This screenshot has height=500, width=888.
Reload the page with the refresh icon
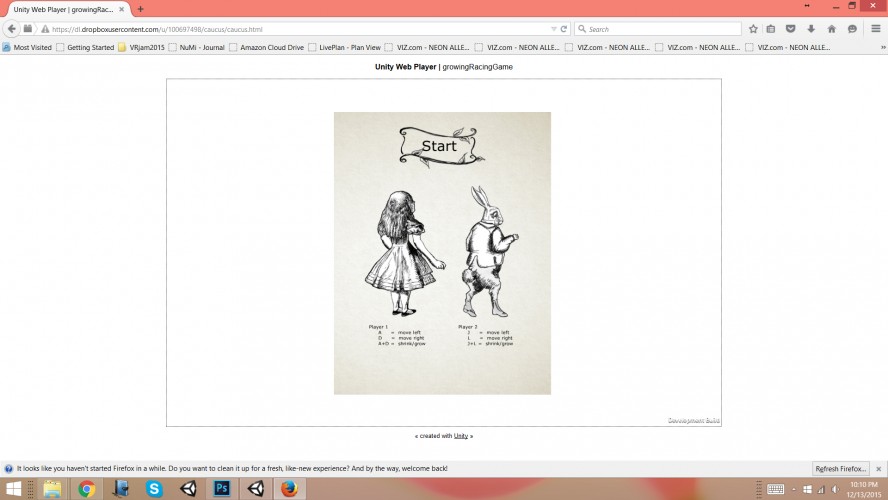[x=563, y=29]
